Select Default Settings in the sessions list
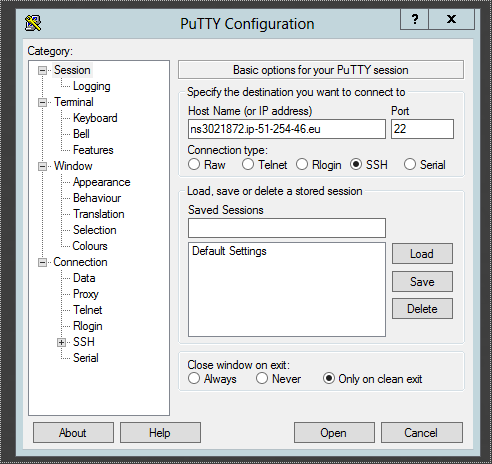 [x=229, y=251]
